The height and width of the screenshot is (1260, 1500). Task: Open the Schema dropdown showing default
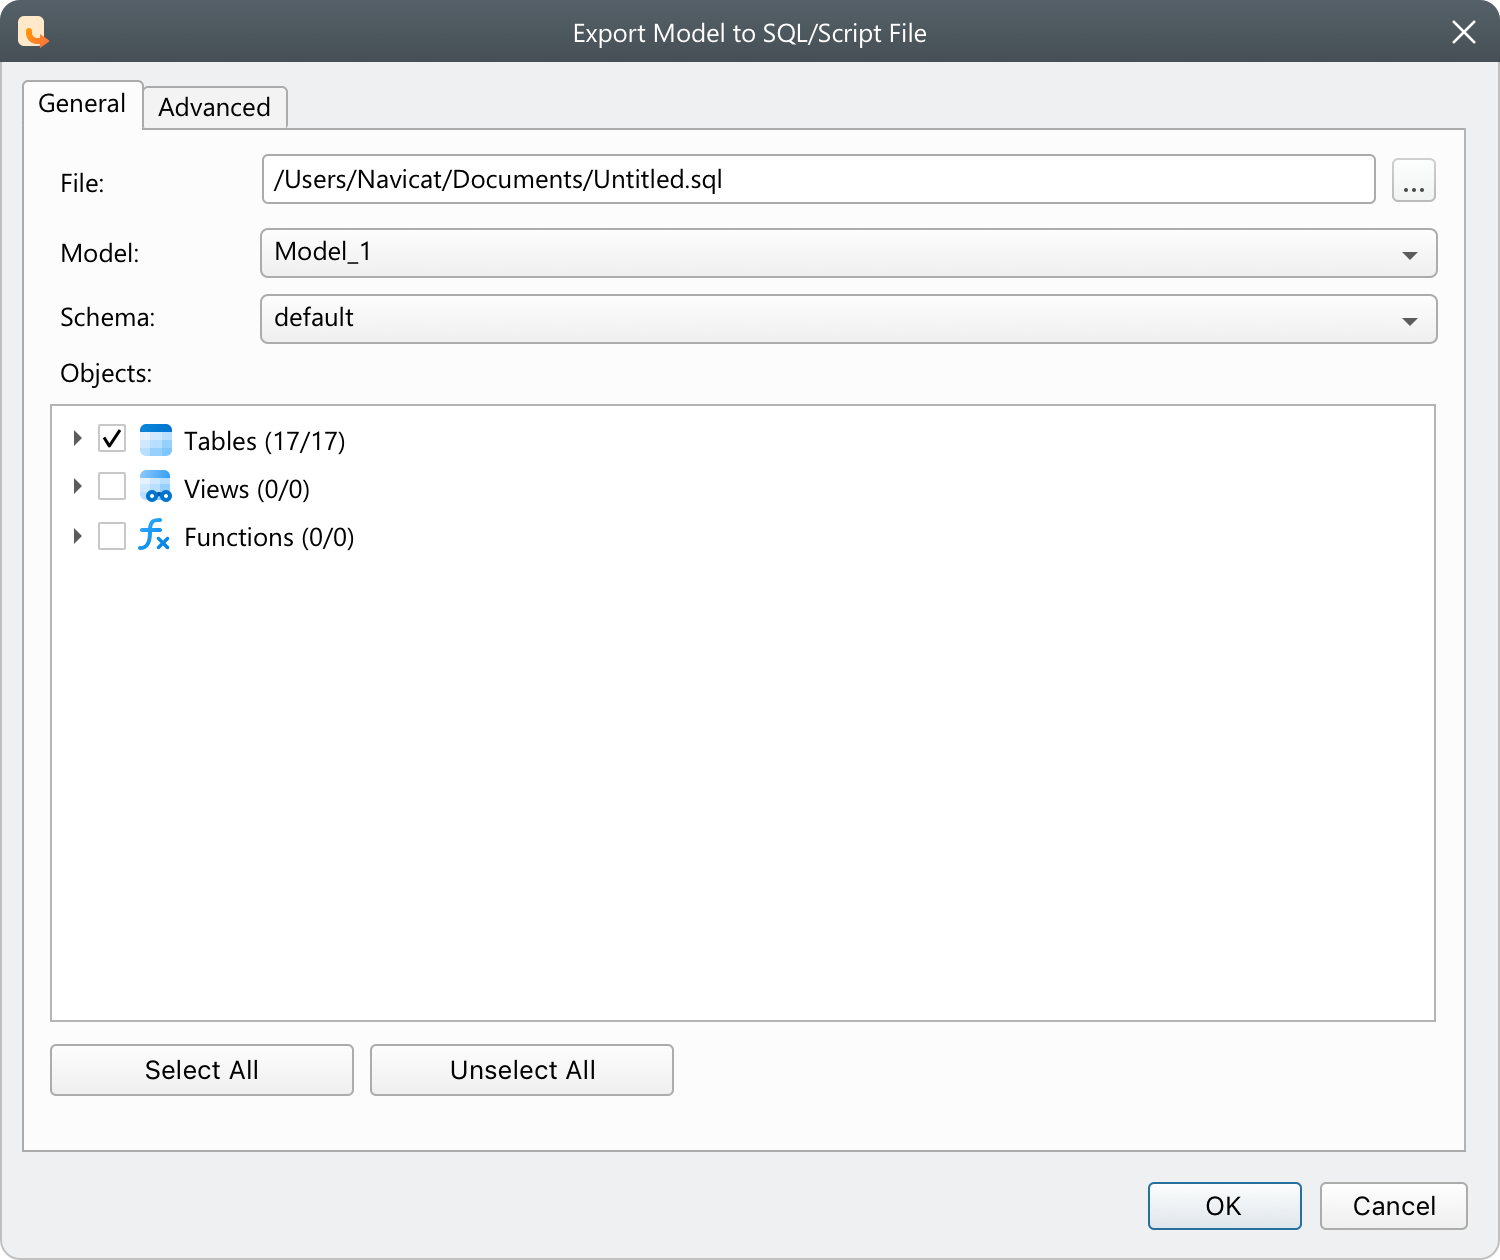click(848, 319)
